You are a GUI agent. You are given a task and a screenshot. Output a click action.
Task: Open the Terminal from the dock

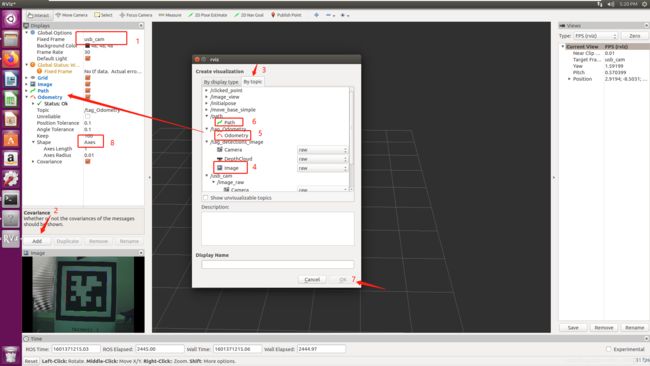click(11, 199)
